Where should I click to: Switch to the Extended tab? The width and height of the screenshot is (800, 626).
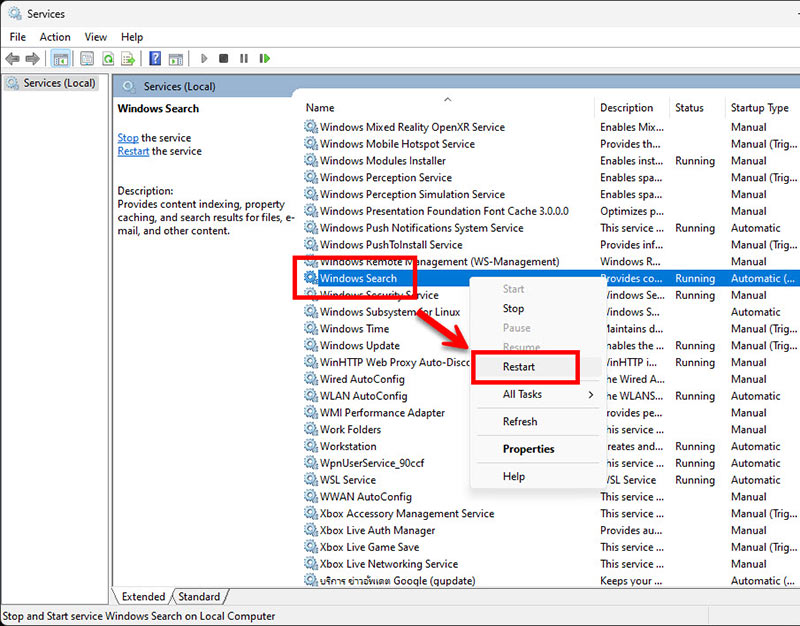(x=143, y=596)
